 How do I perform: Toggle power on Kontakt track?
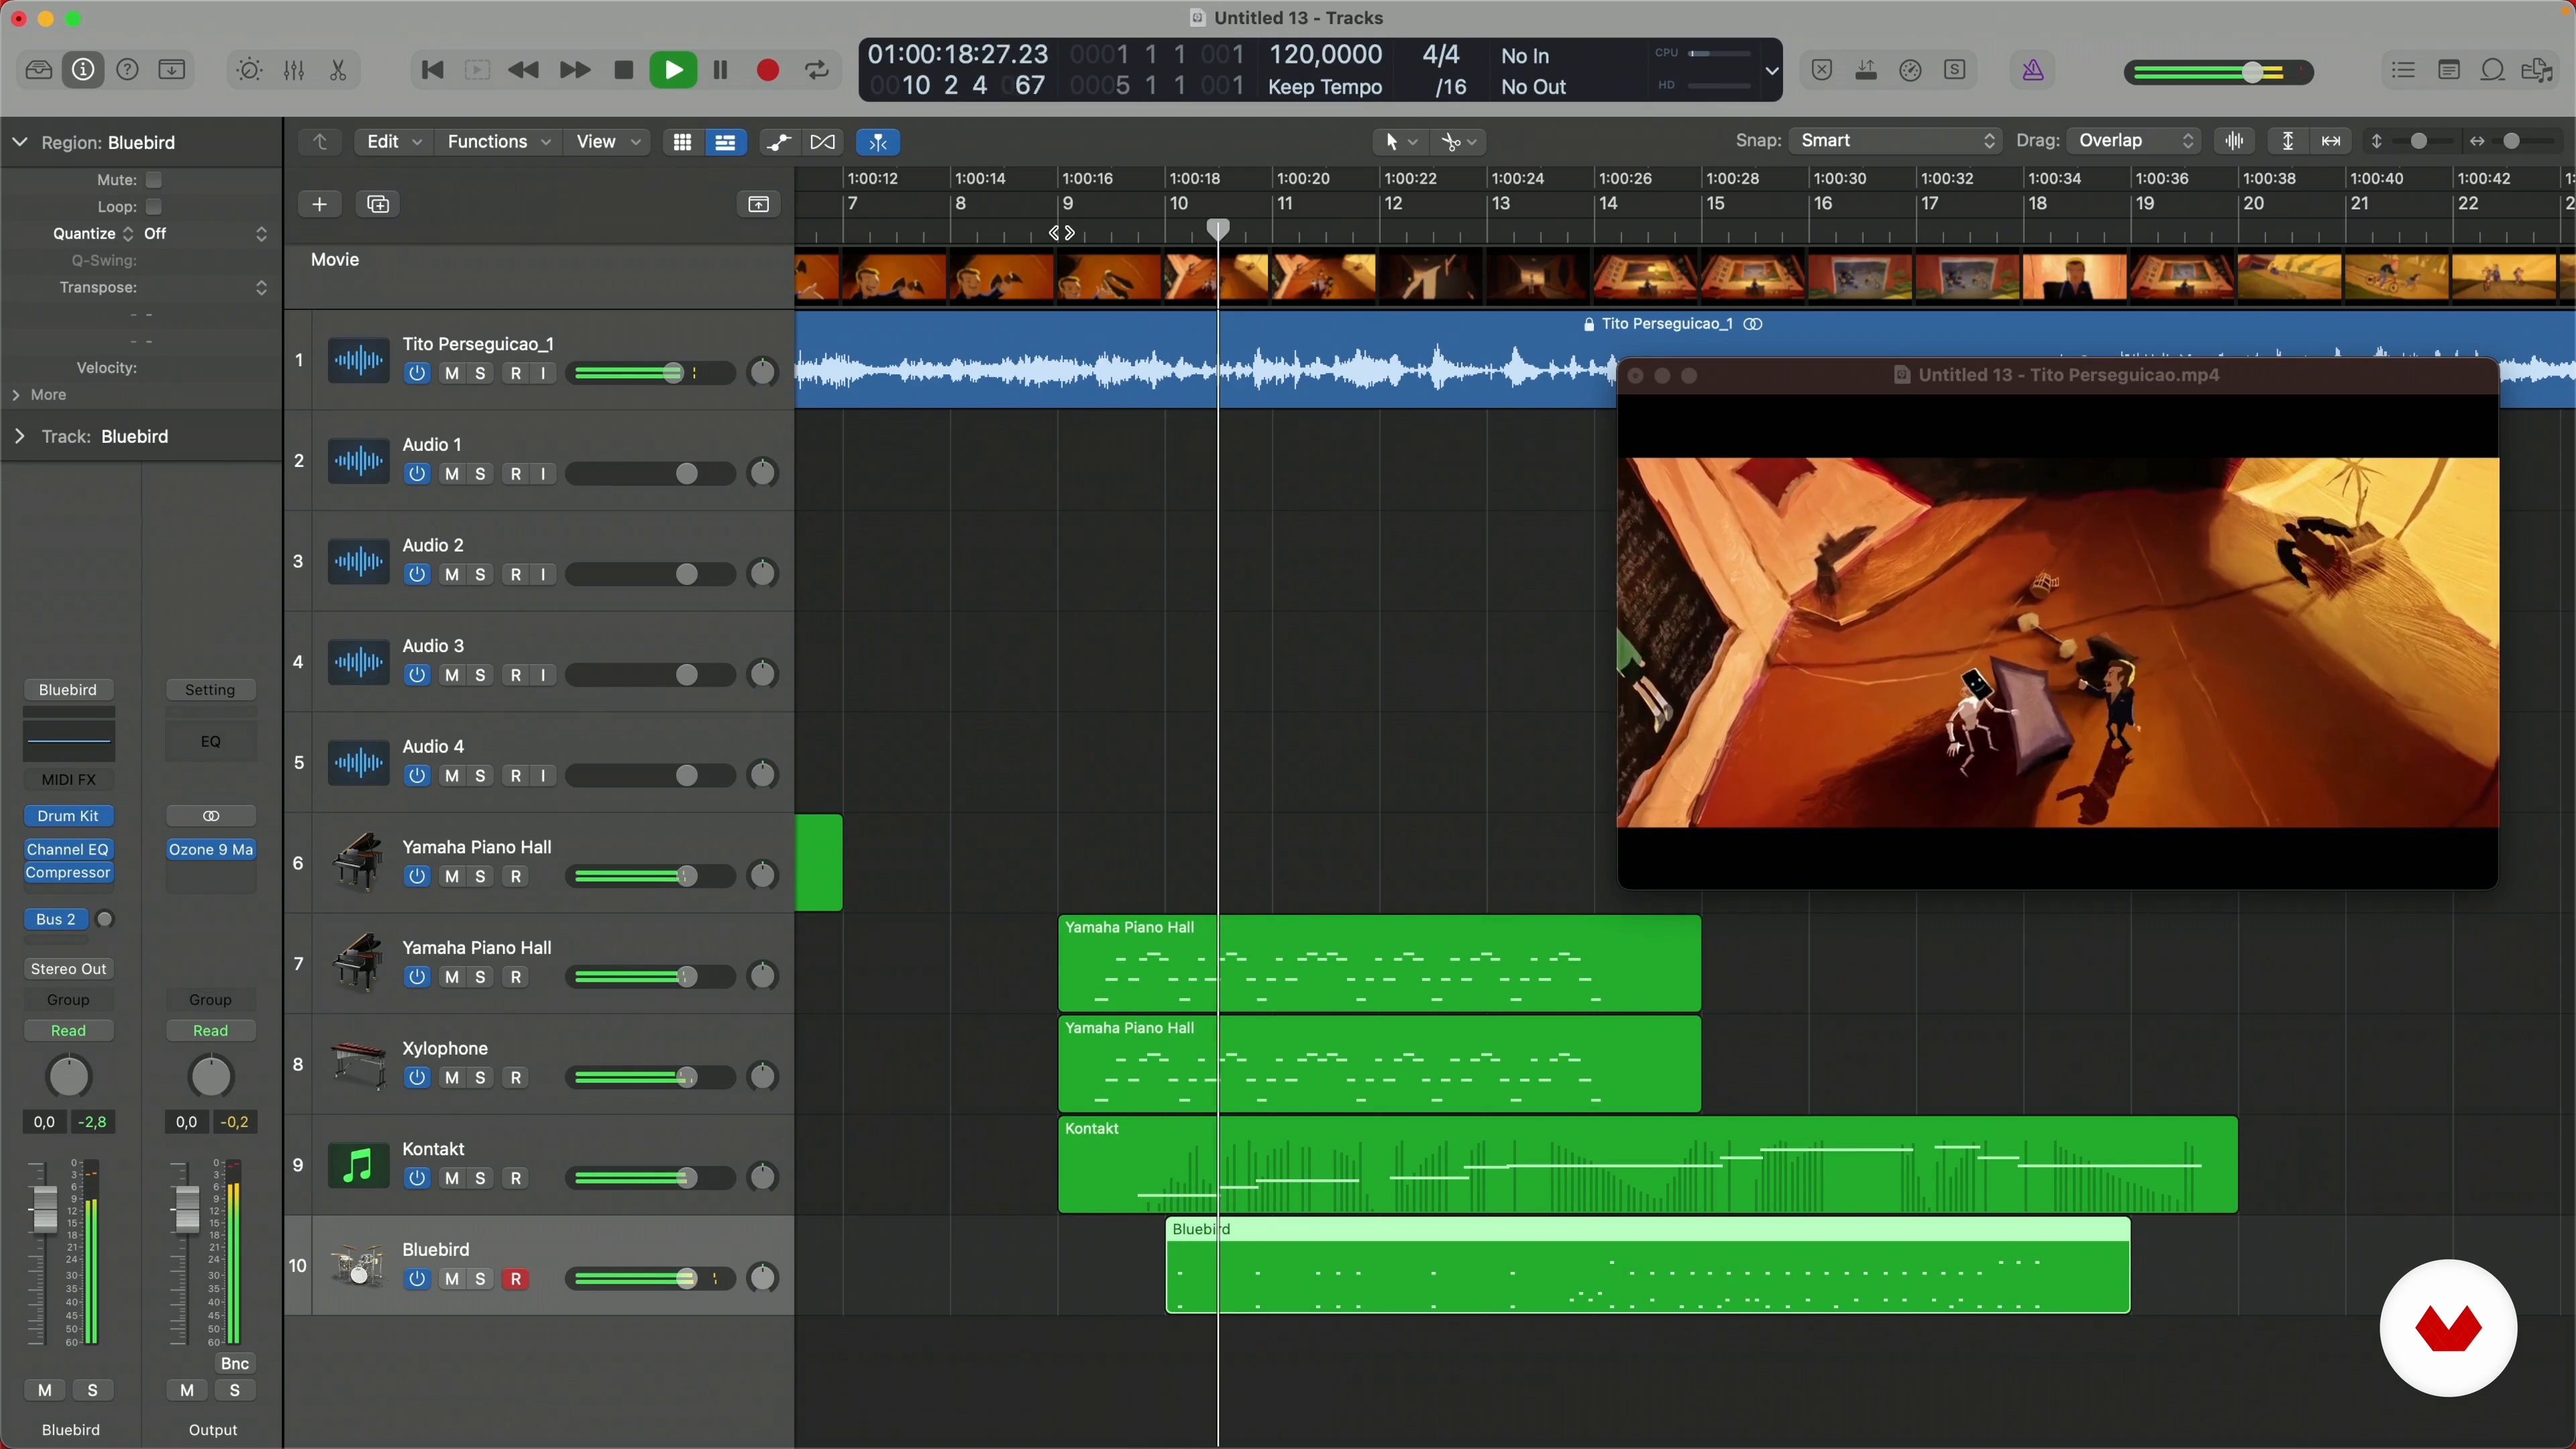coord(417,1178)
